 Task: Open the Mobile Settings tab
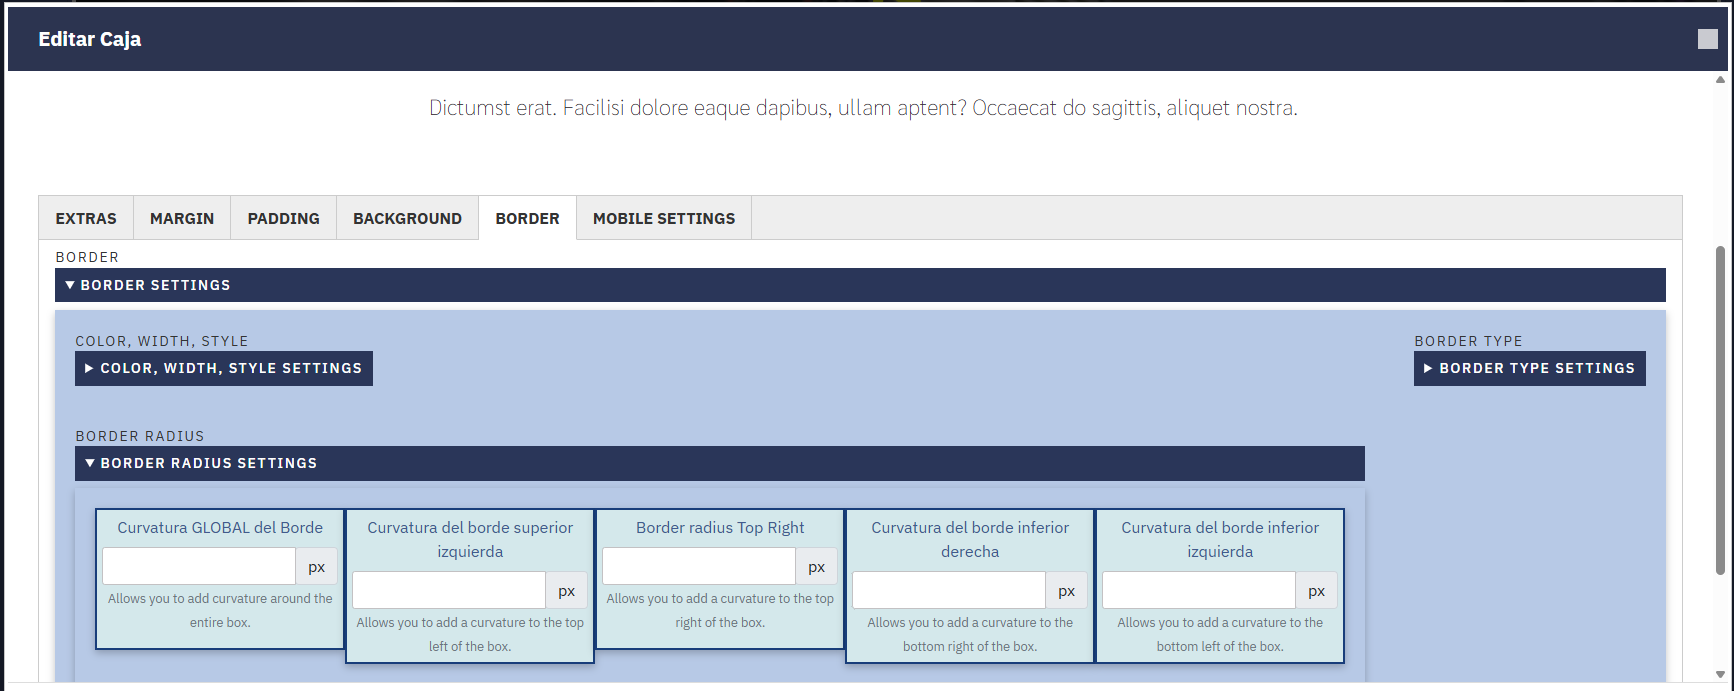(664, 218)
